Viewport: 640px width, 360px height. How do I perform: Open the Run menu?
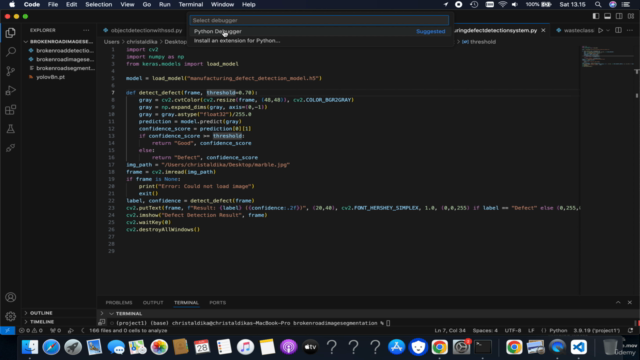(x=164, y=4)
